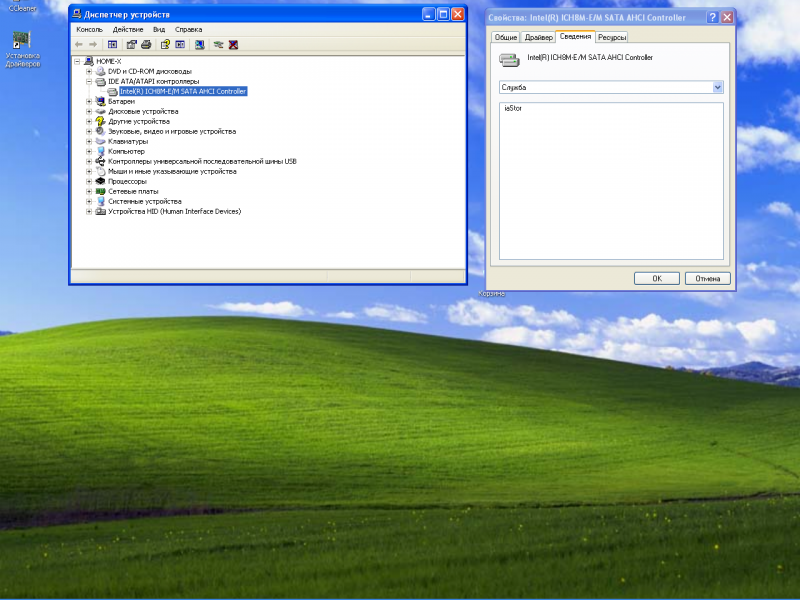Select the Сведения tab
Screen dimensions: 800x600
pyautogui.click(x=575, y=36)
